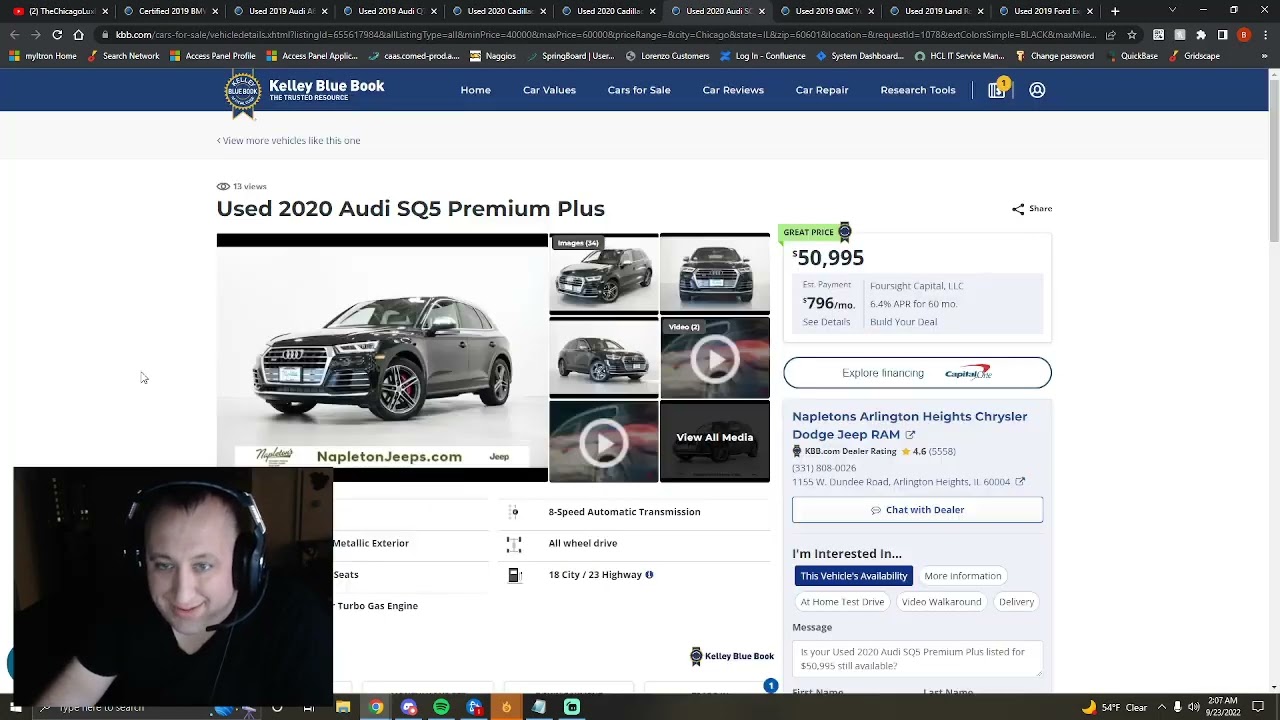Open the dealer address map link icon
The height and width of the screenshot is (720, 1280).
(1020, 482)
